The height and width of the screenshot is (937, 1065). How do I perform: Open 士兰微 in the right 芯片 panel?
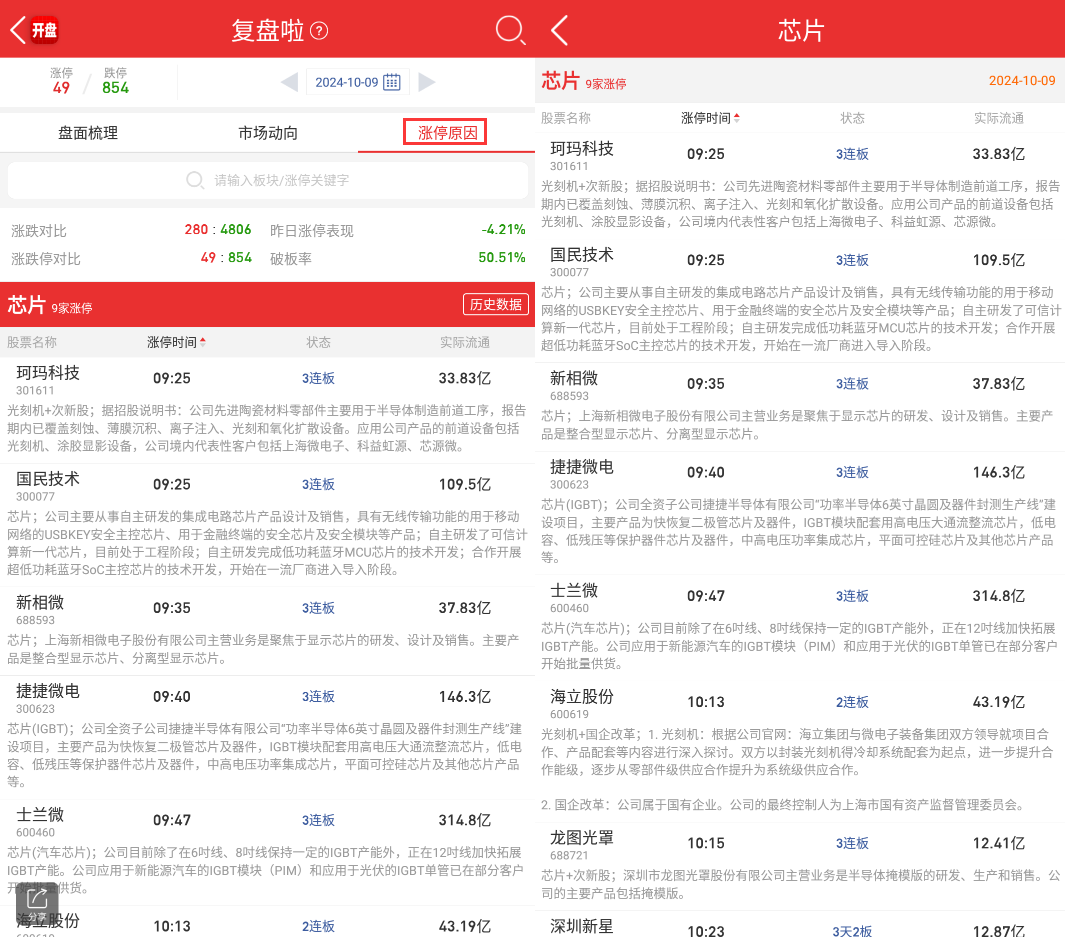[x=574, y=591]
